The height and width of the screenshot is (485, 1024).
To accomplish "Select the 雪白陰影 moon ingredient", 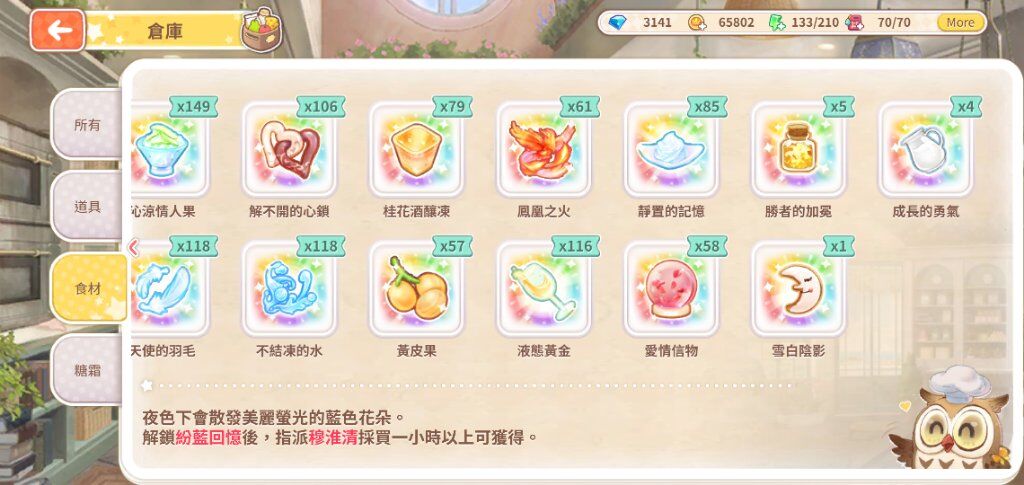I will point(799,289).
